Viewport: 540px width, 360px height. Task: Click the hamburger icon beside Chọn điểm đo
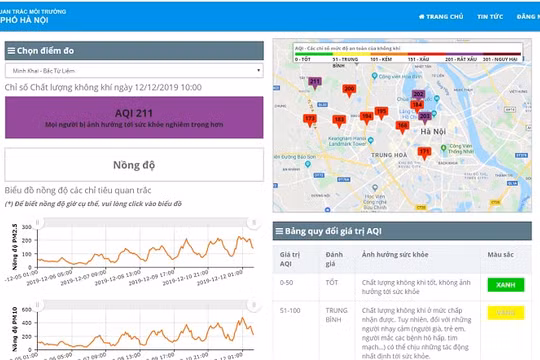click(x=11, y=51)
